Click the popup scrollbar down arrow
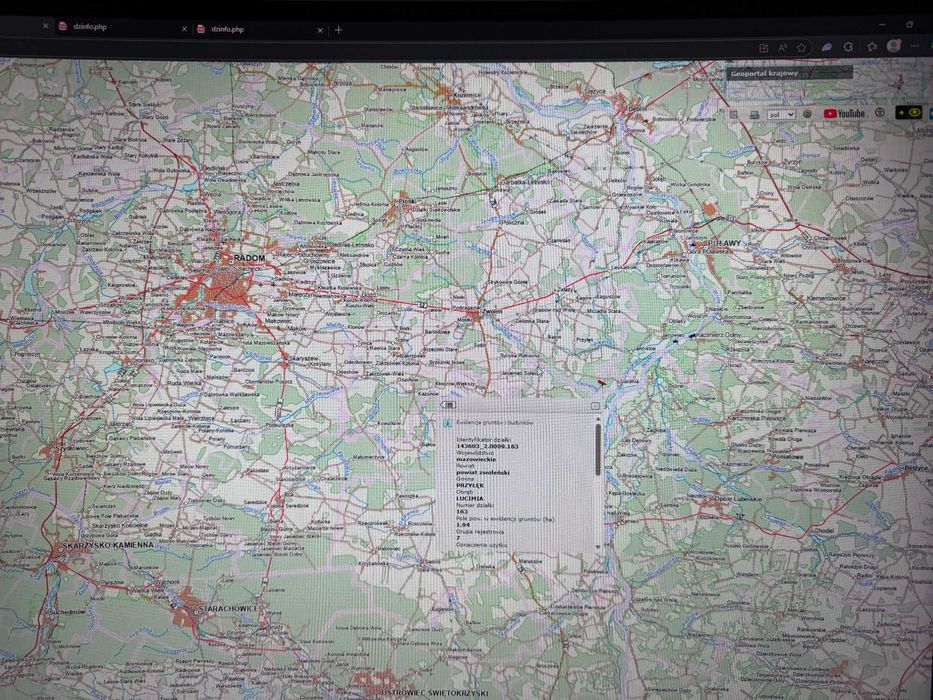This screenshot has height=700, width=933. pyautogui.click(x=597, y=546)
